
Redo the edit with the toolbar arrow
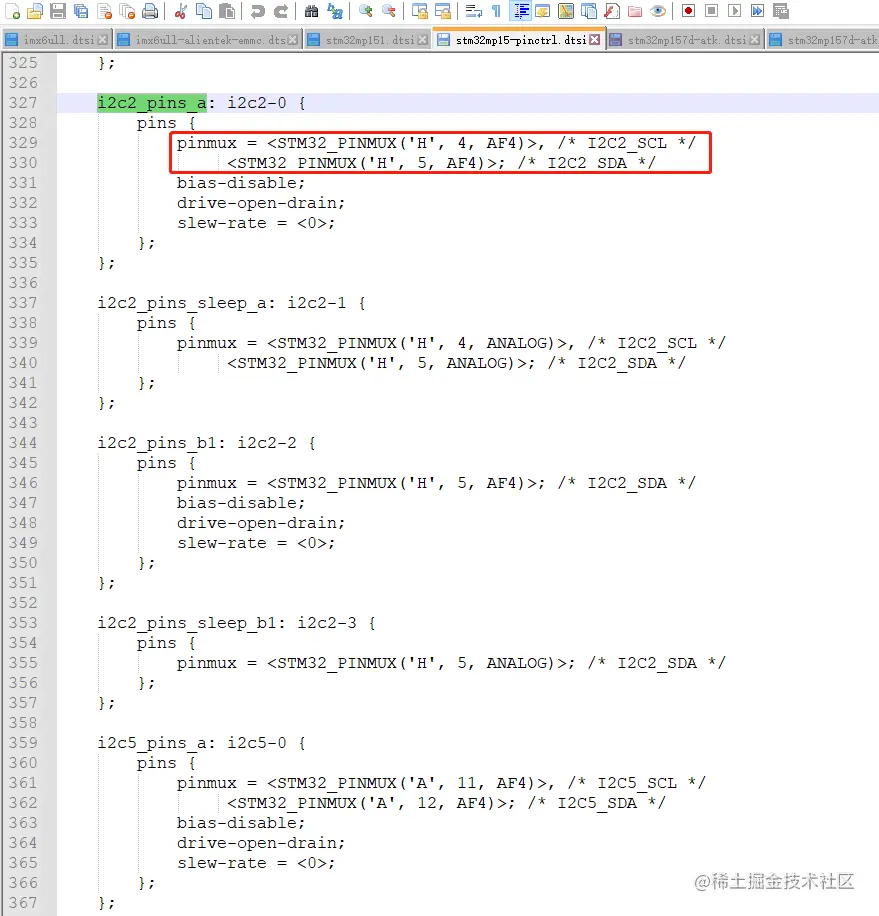[281, 11]
